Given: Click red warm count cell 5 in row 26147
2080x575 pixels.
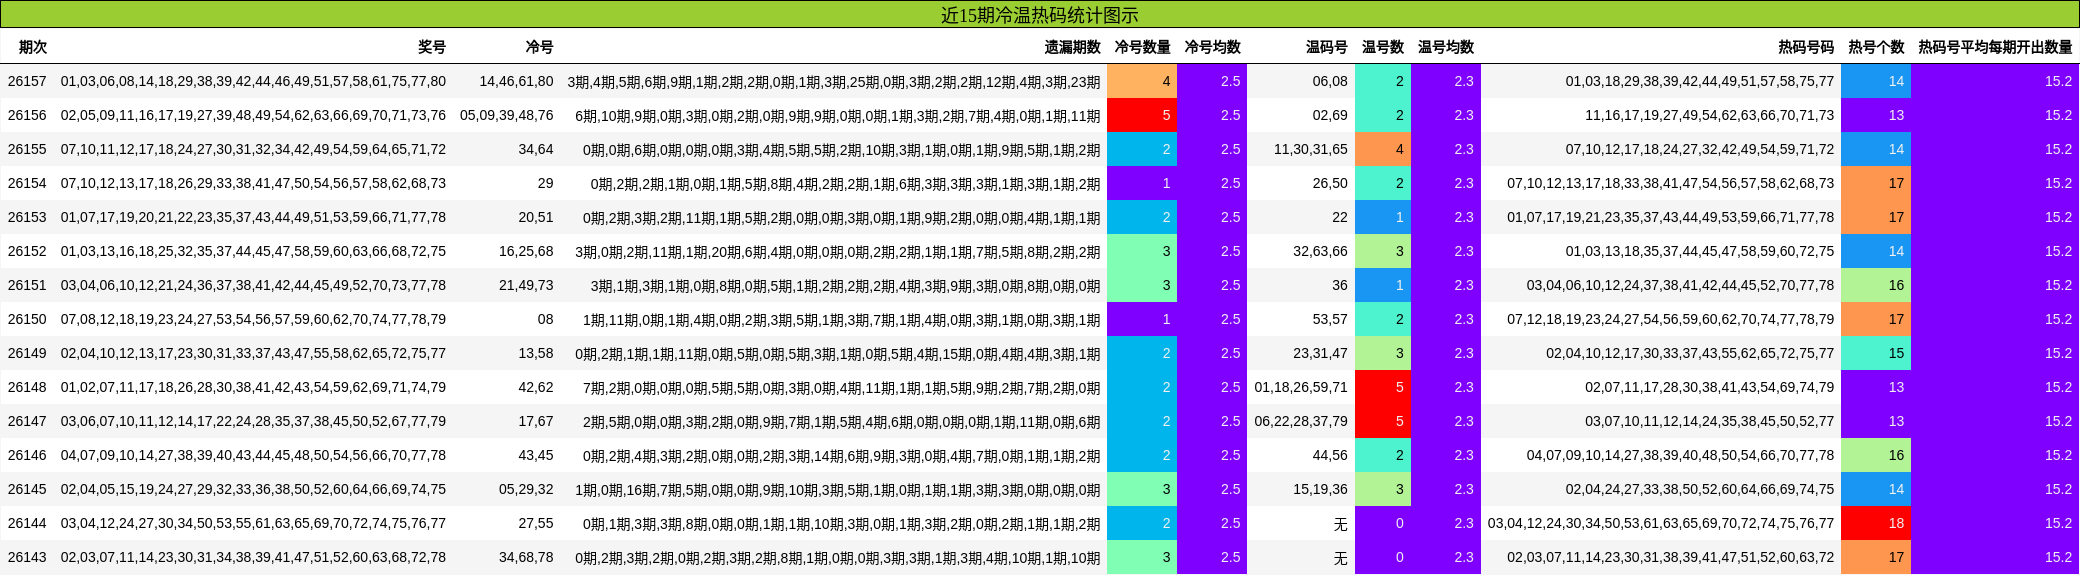Looking at the screenshot, I should [1382, 421].
